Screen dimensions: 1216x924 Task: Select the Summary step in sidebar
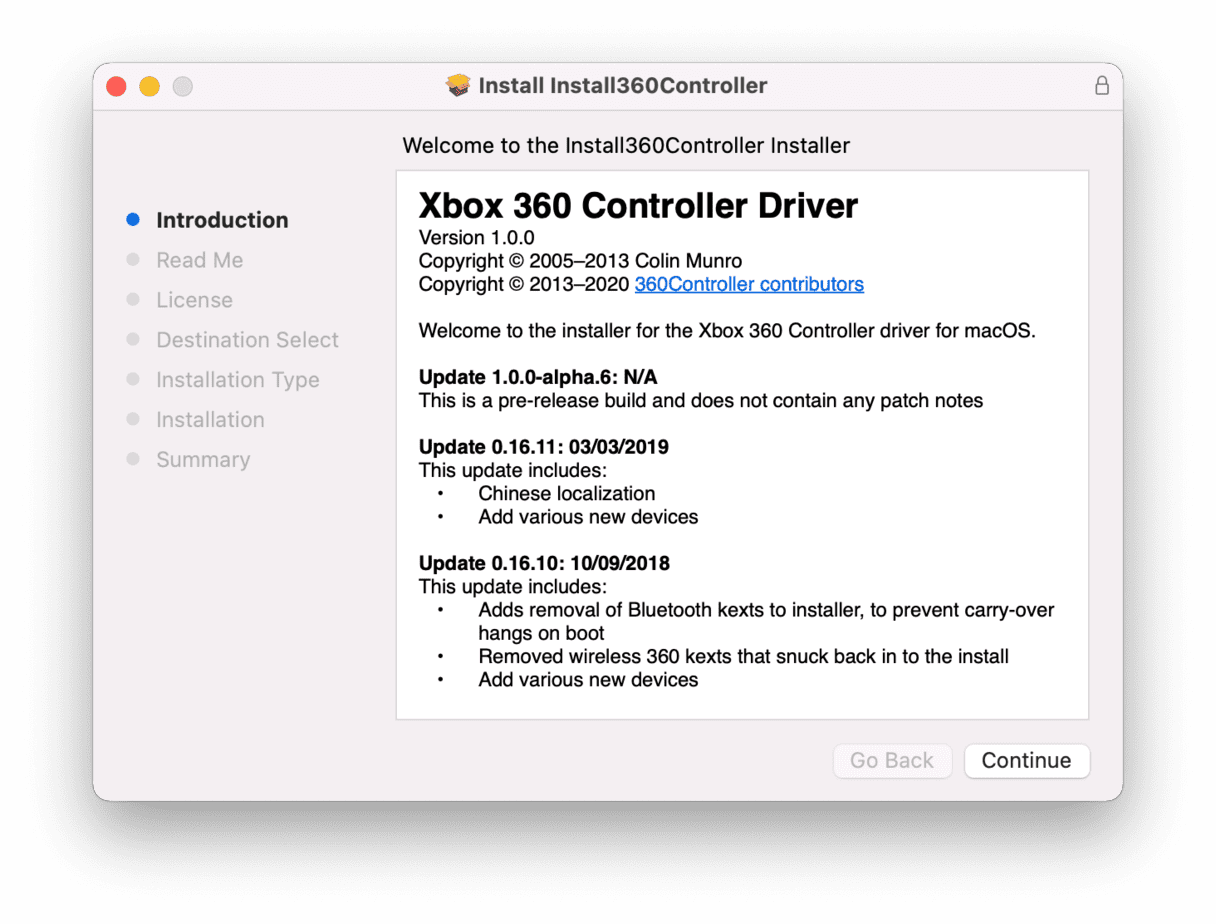point(203,460)
